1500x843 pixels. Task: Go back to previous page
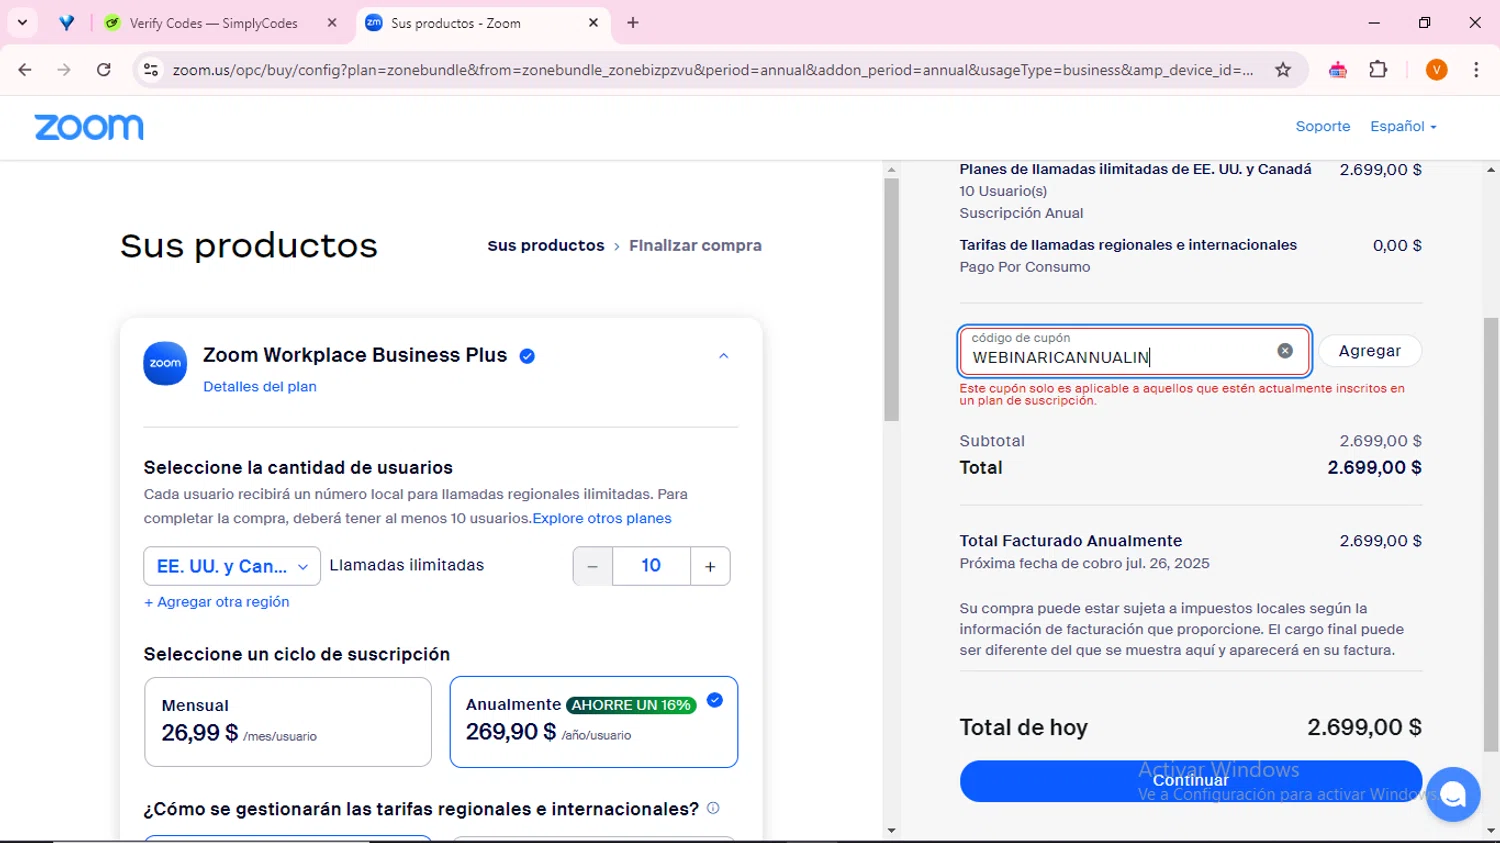point(25,70)
